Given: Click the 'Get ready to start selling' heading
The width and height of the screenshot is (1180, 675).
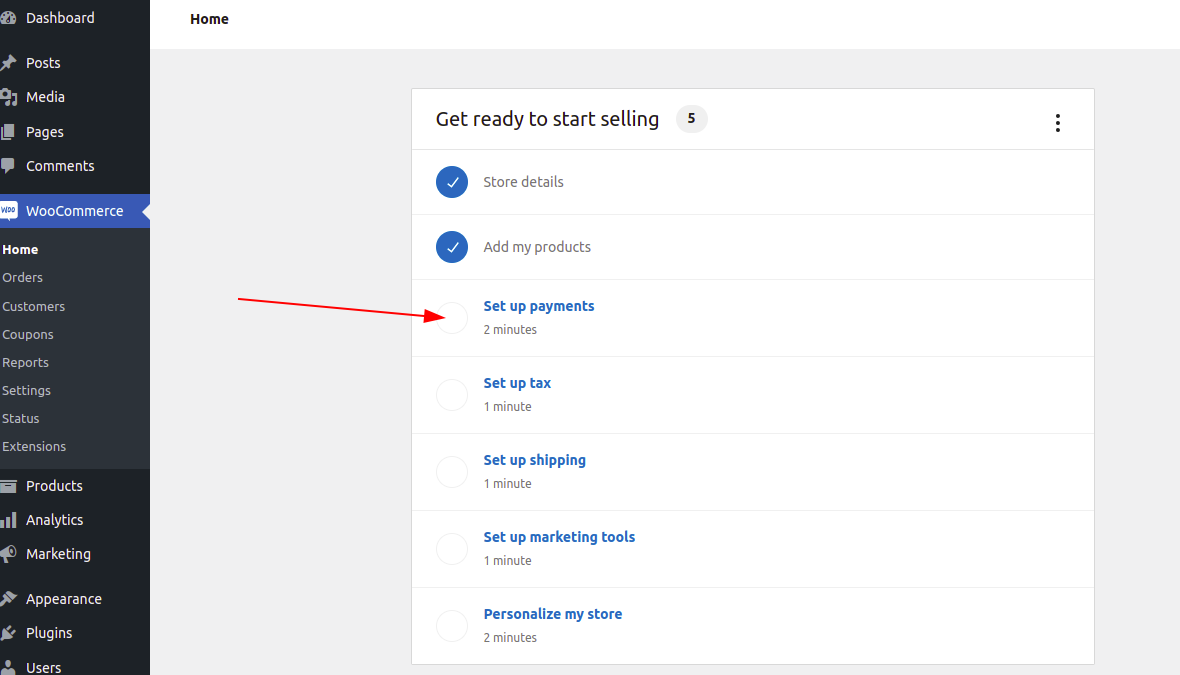Looking at the screenshot, I should pyautogui.click(x=547, y=120).
